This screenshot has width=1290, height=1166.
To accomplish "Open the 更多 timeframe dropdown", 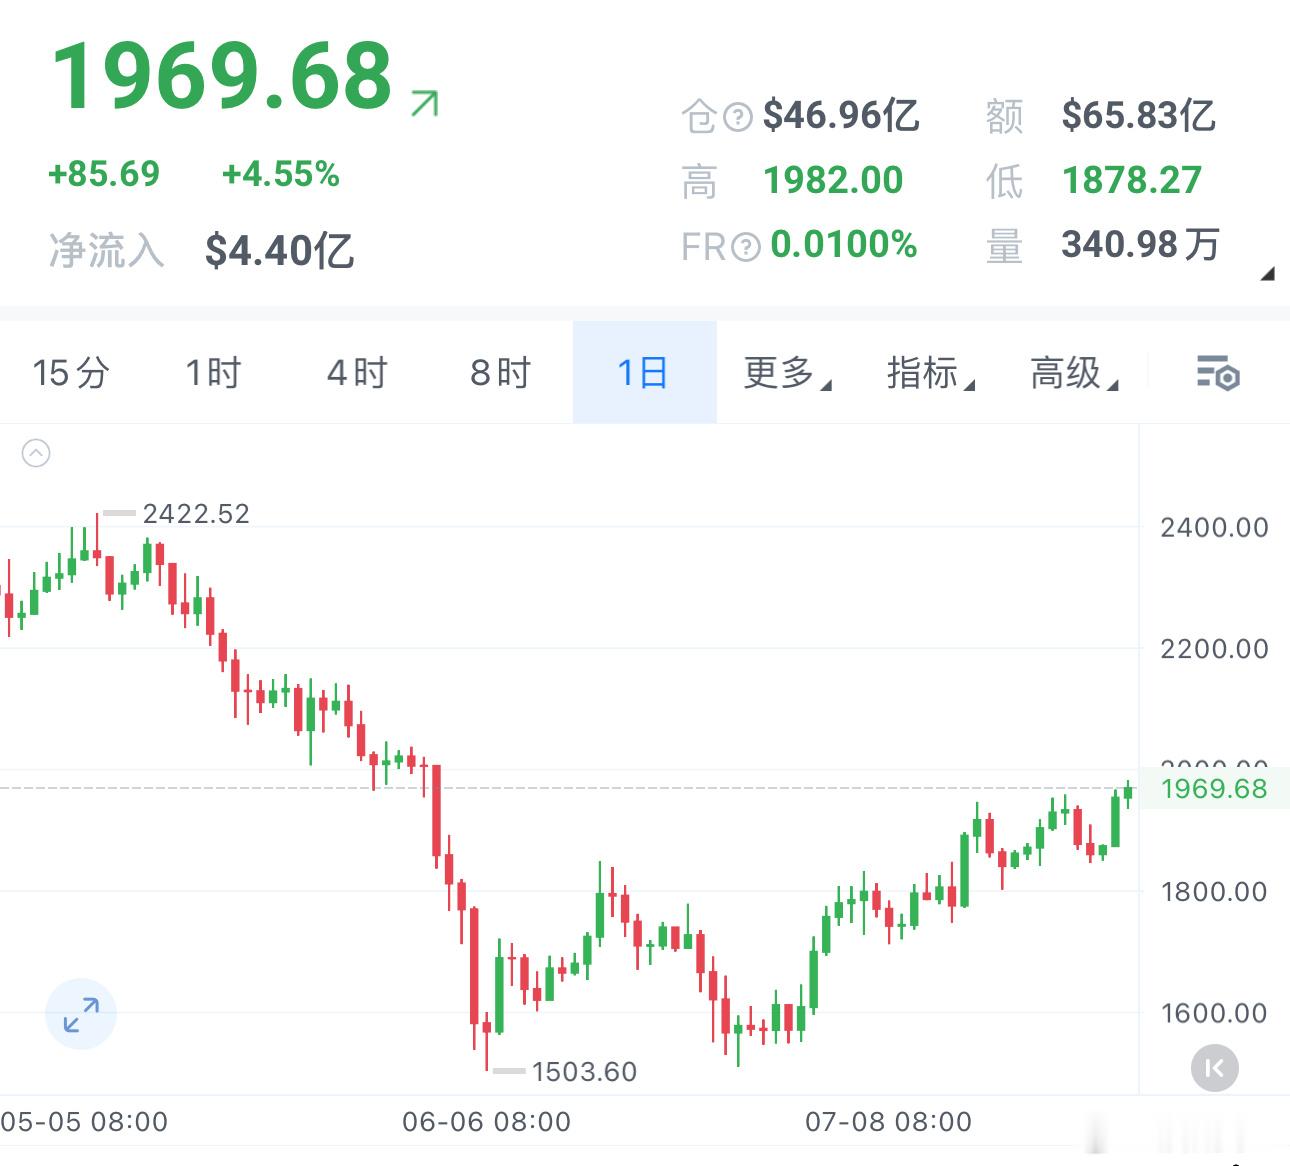I will point(787,373).
